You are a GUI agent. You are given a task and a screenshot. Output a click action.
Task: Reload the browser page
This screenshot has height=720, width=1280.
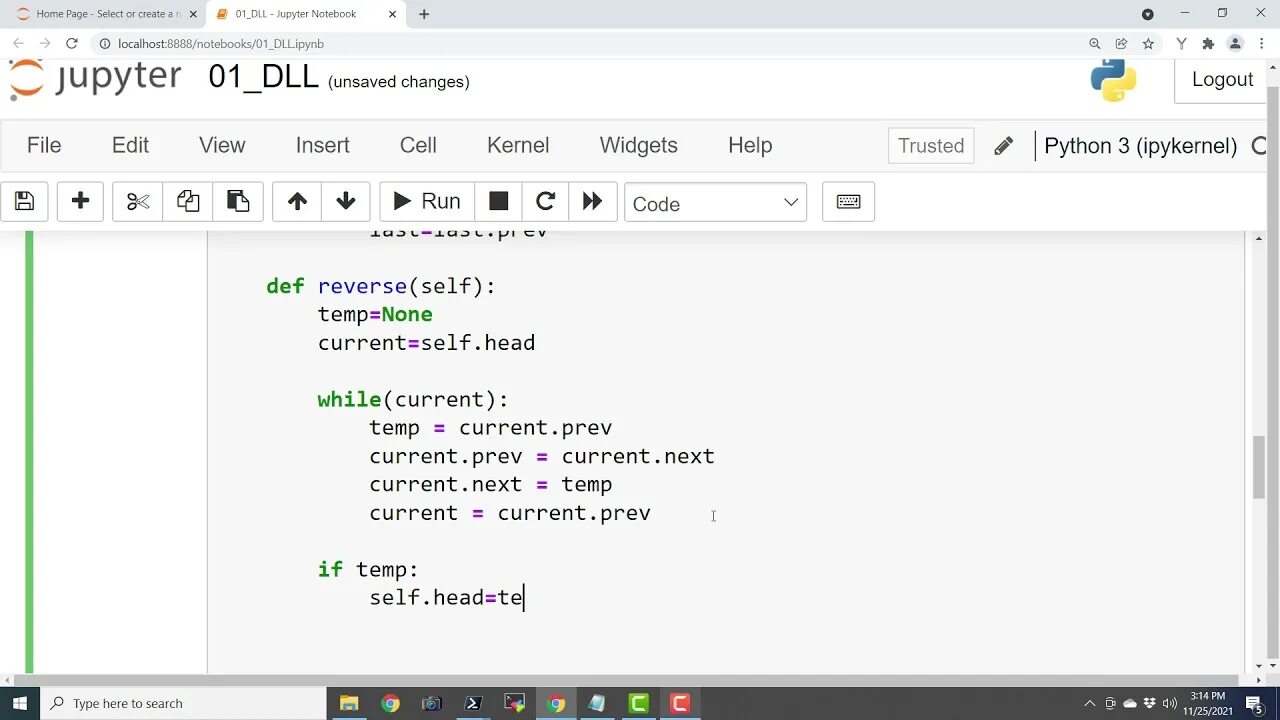coord(71,44)
